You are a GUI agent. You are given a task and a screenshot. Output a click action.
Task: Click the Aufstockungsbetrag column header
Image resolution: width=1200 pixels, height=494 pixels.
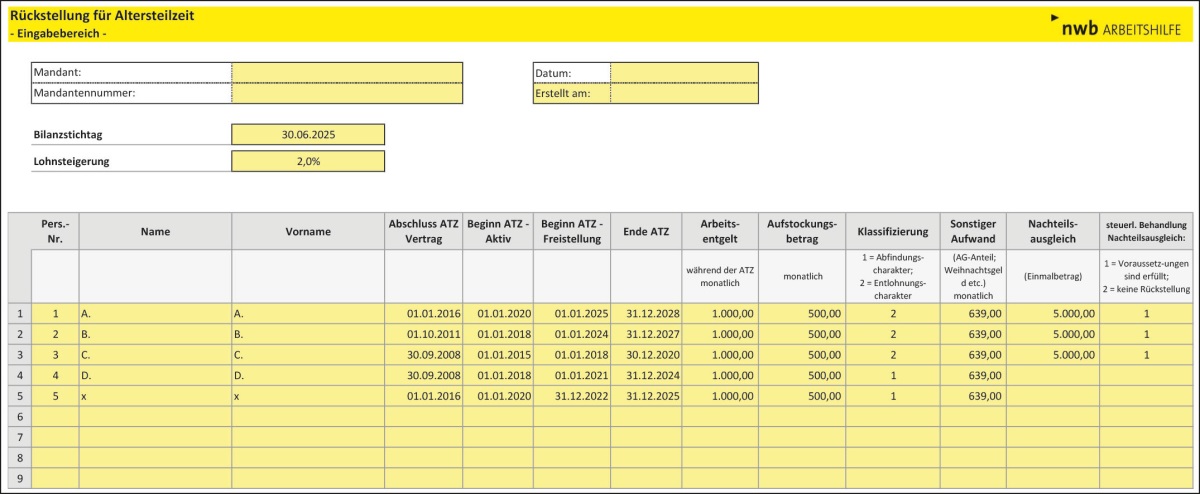(x=802, y=231)
